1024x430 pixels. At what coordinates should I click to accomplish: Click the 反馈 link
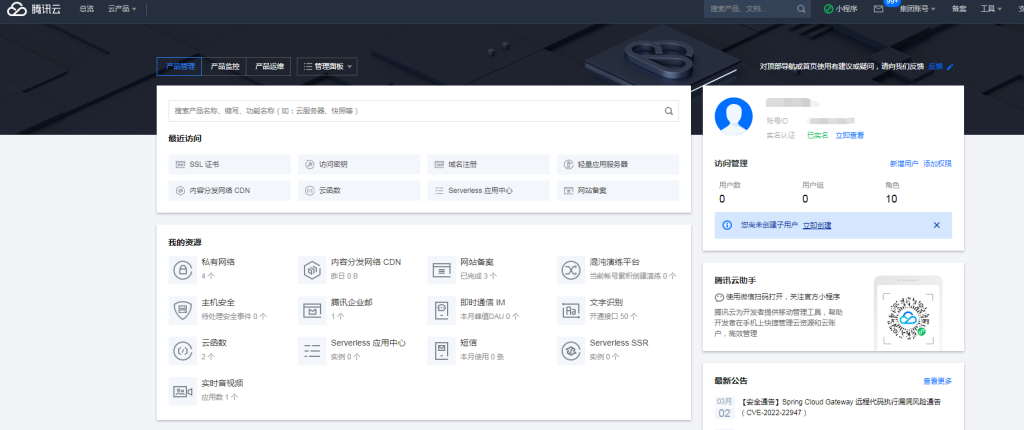click(935, 67)
